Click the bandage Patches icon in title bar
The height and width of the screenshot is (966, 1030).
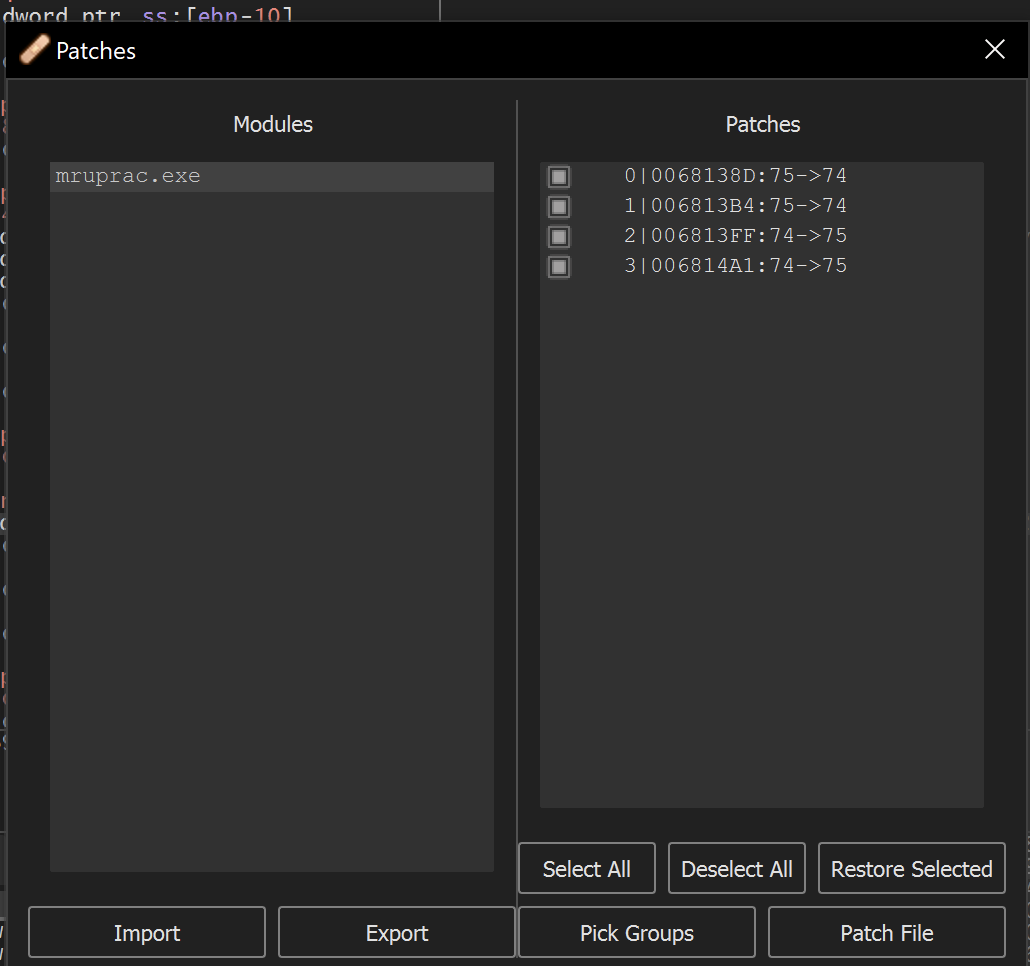pos(34,50)
